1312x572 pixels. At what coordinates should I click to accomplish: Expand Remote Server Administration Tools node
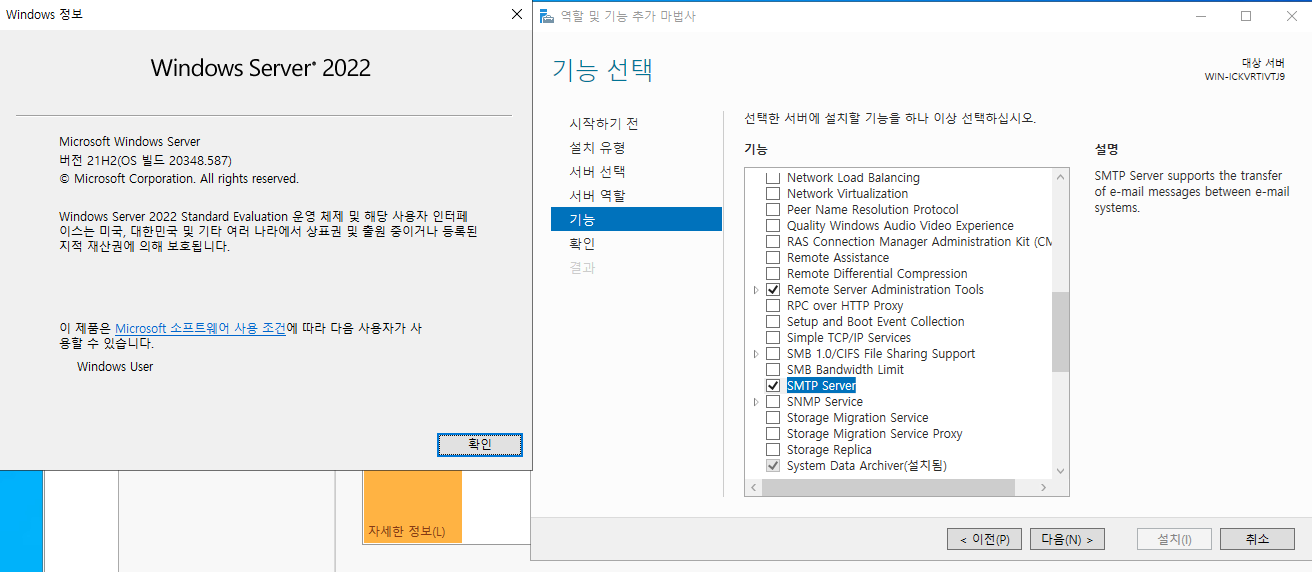(756, 290)
